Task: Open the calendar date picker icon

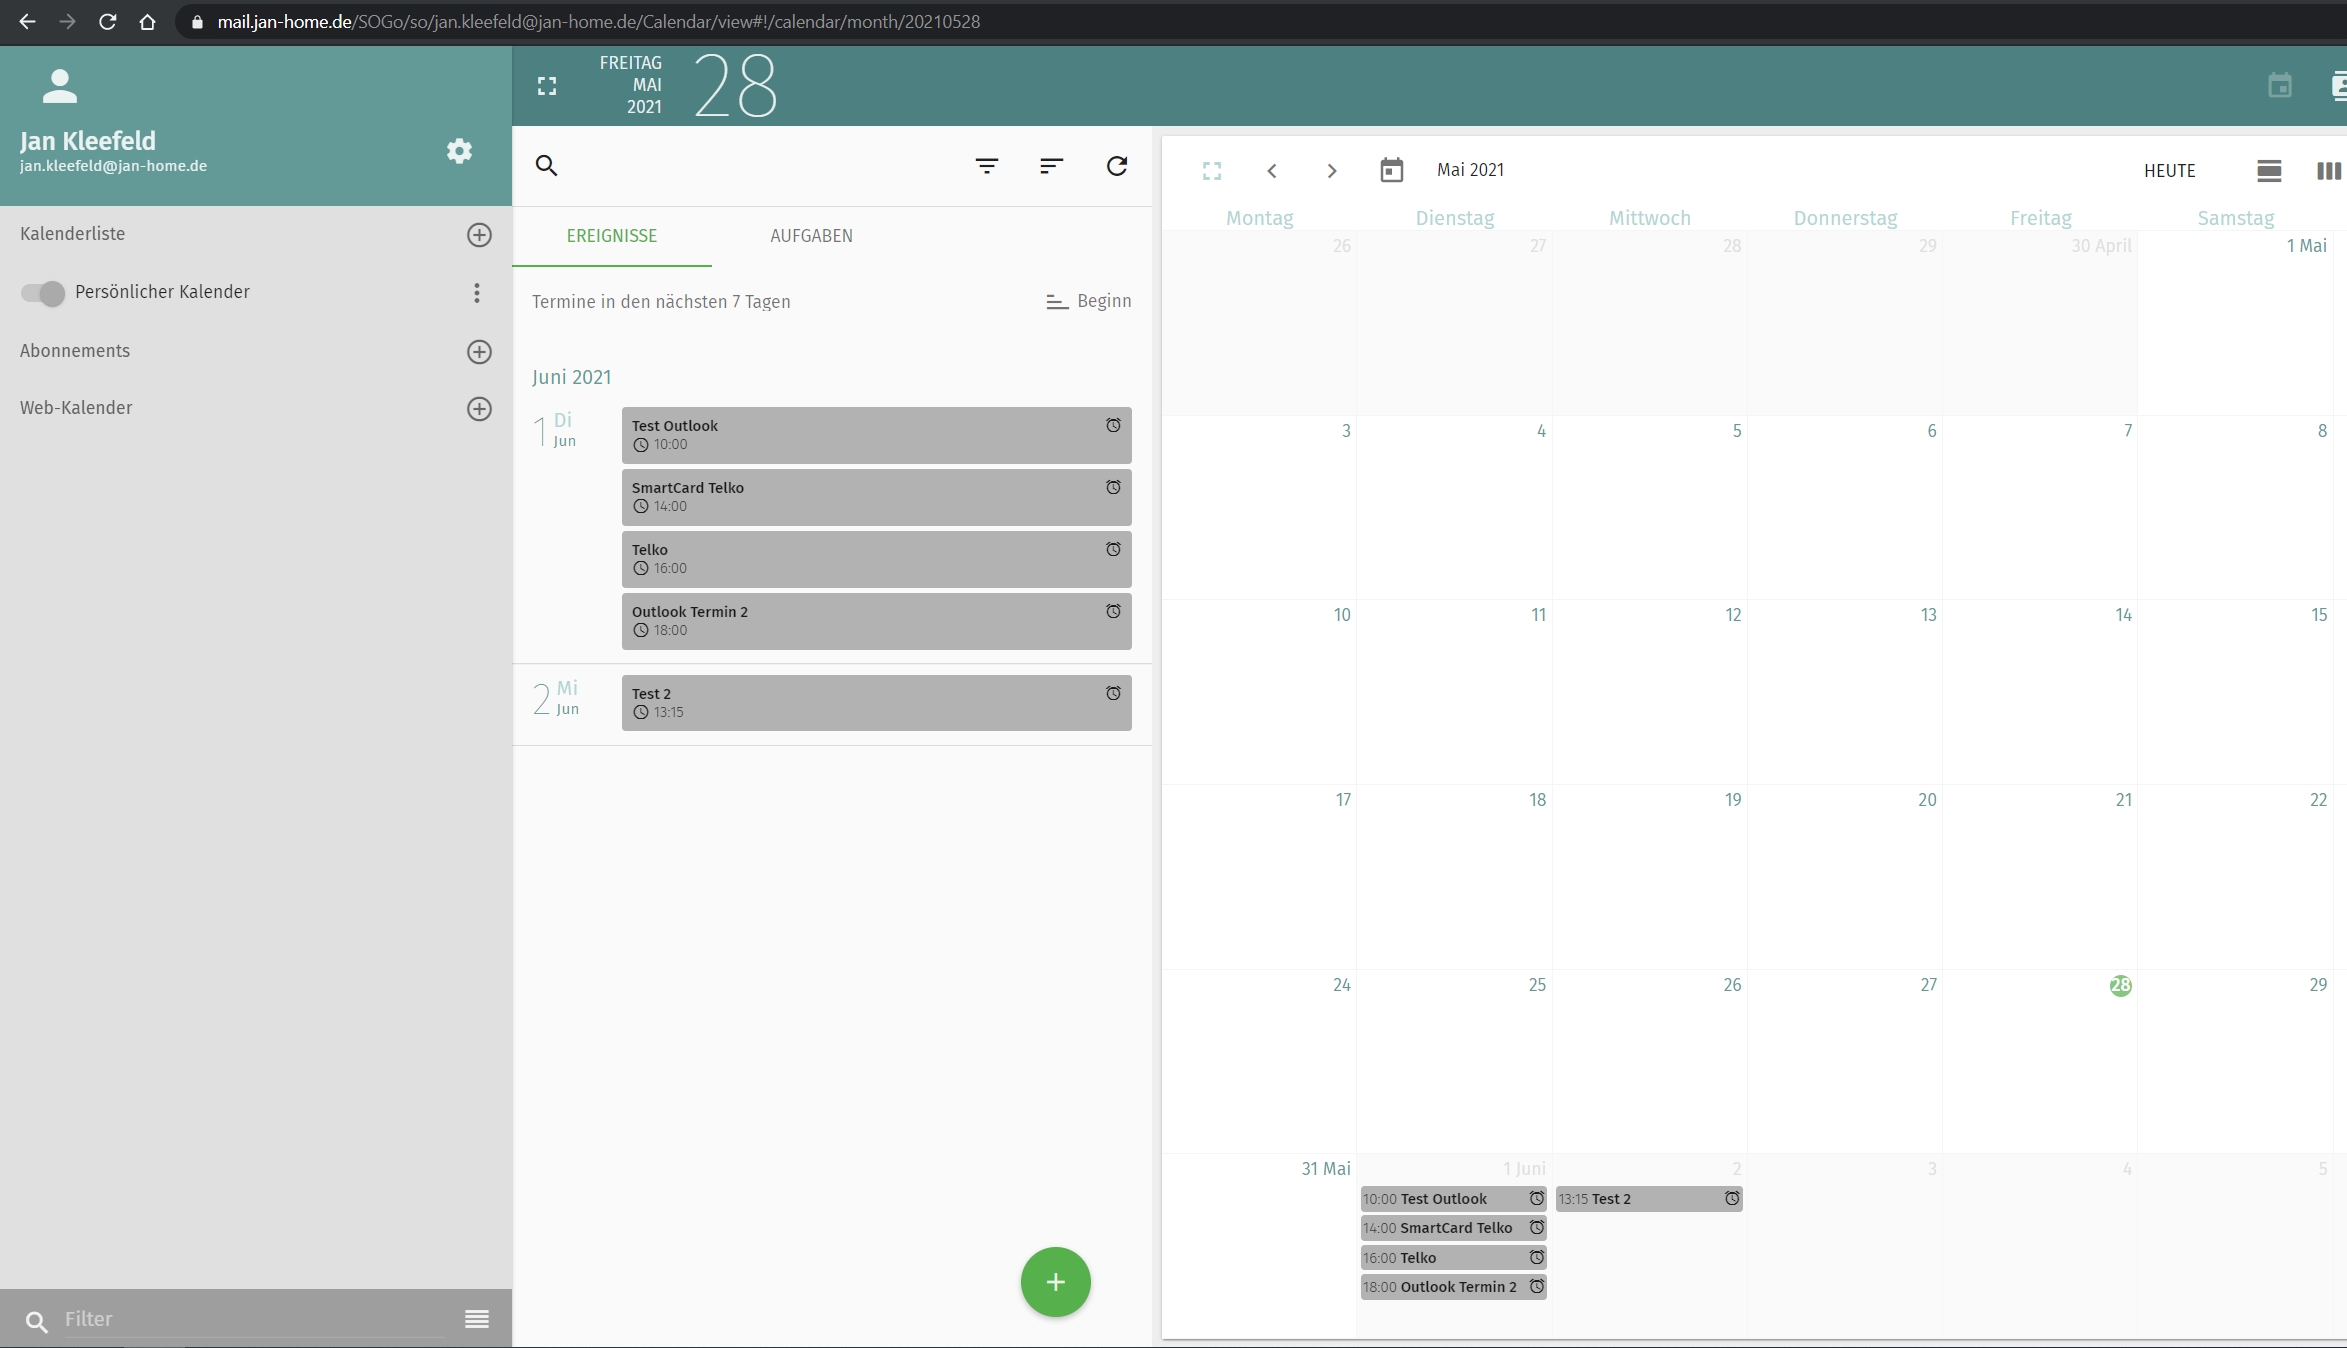Action: coord(1391,171)
